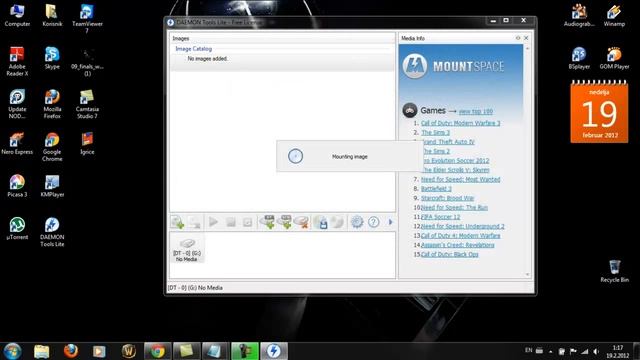640x360 pixels.
Task: Select the µTorrent desktop icon
Action: pos(17,229)
